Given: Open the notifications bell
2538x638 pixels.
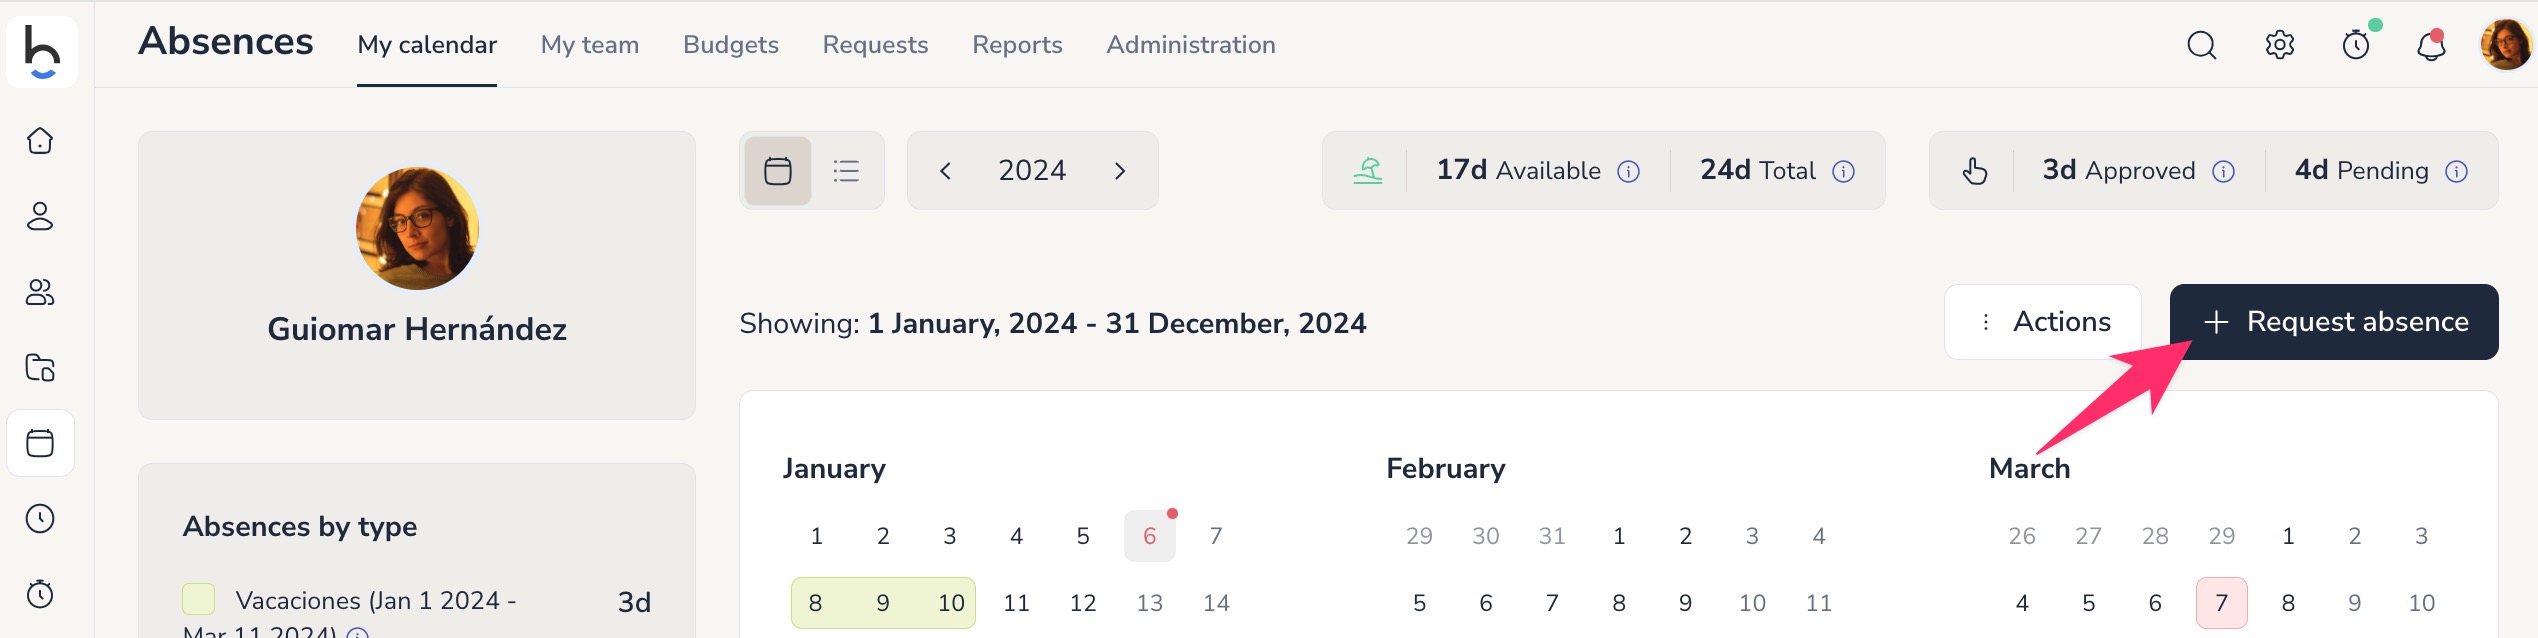Looking at the screenshot, I should tap(2431, 45).
